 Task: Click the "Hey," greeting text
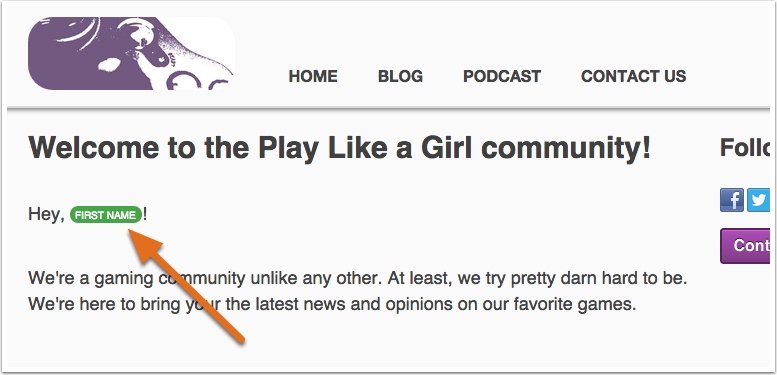(x=47, y=215)
